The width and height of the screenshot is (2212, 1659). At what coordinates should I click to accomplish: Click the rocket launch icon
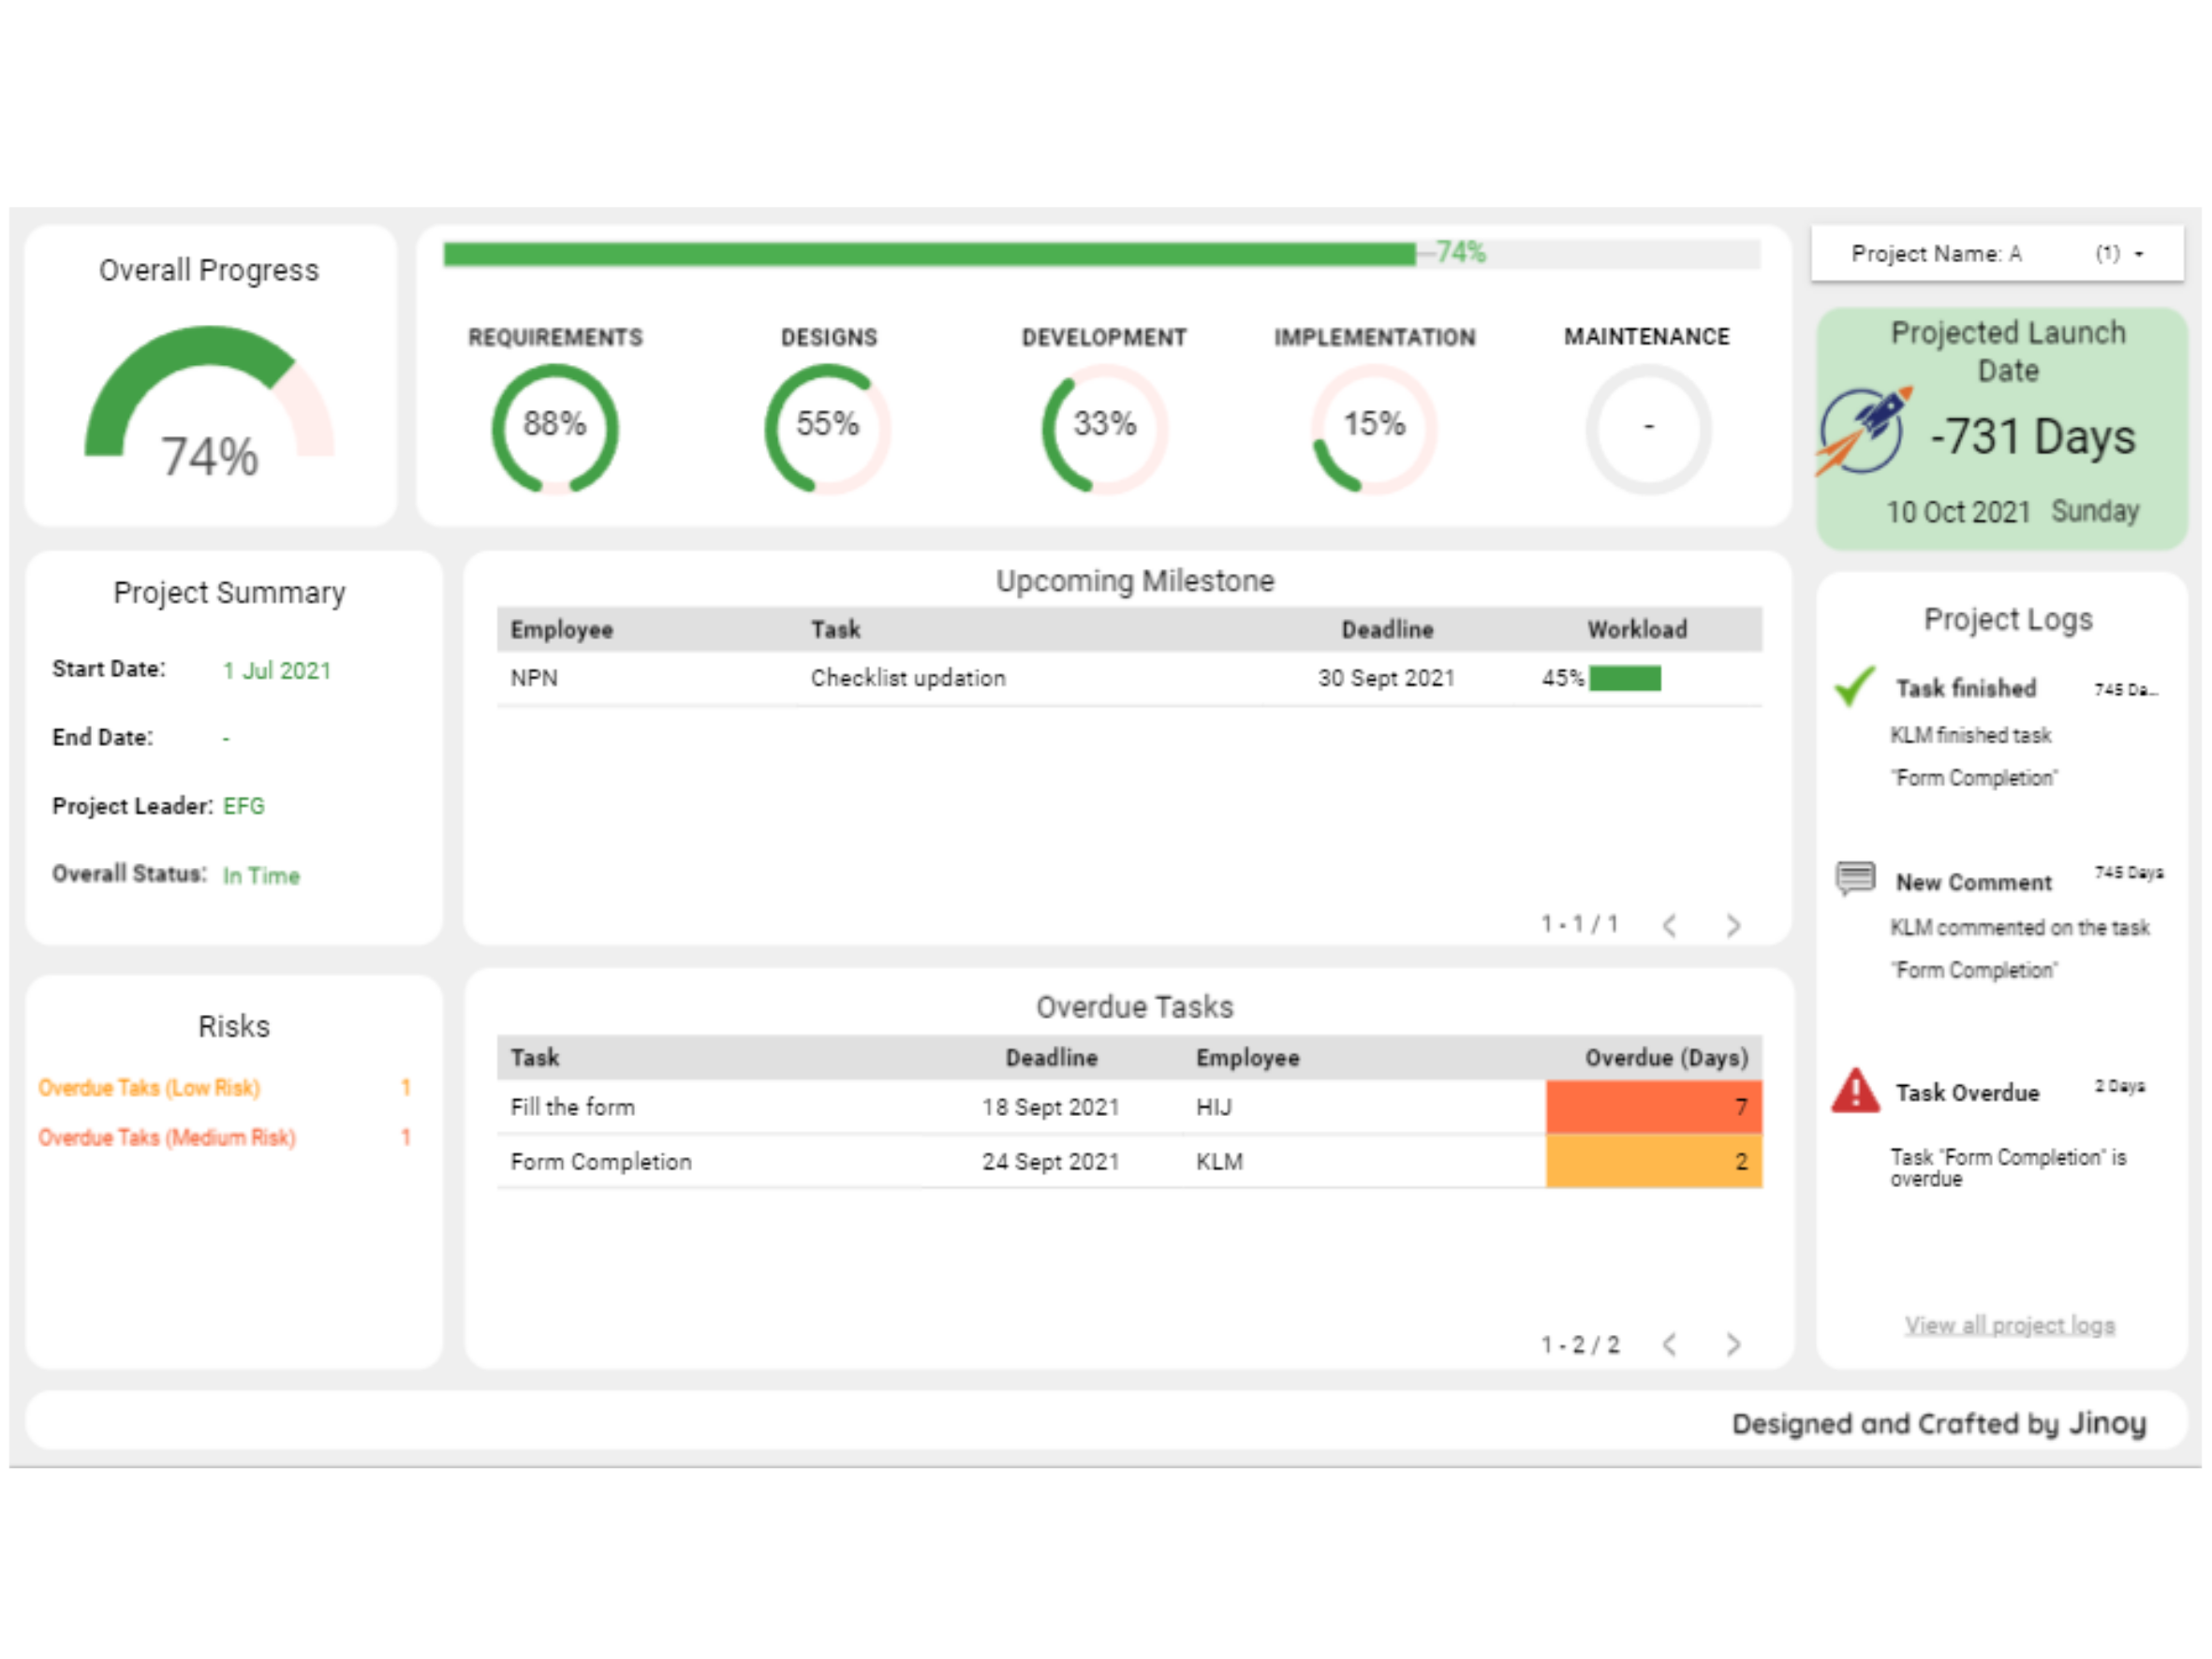pos(1863,432)
